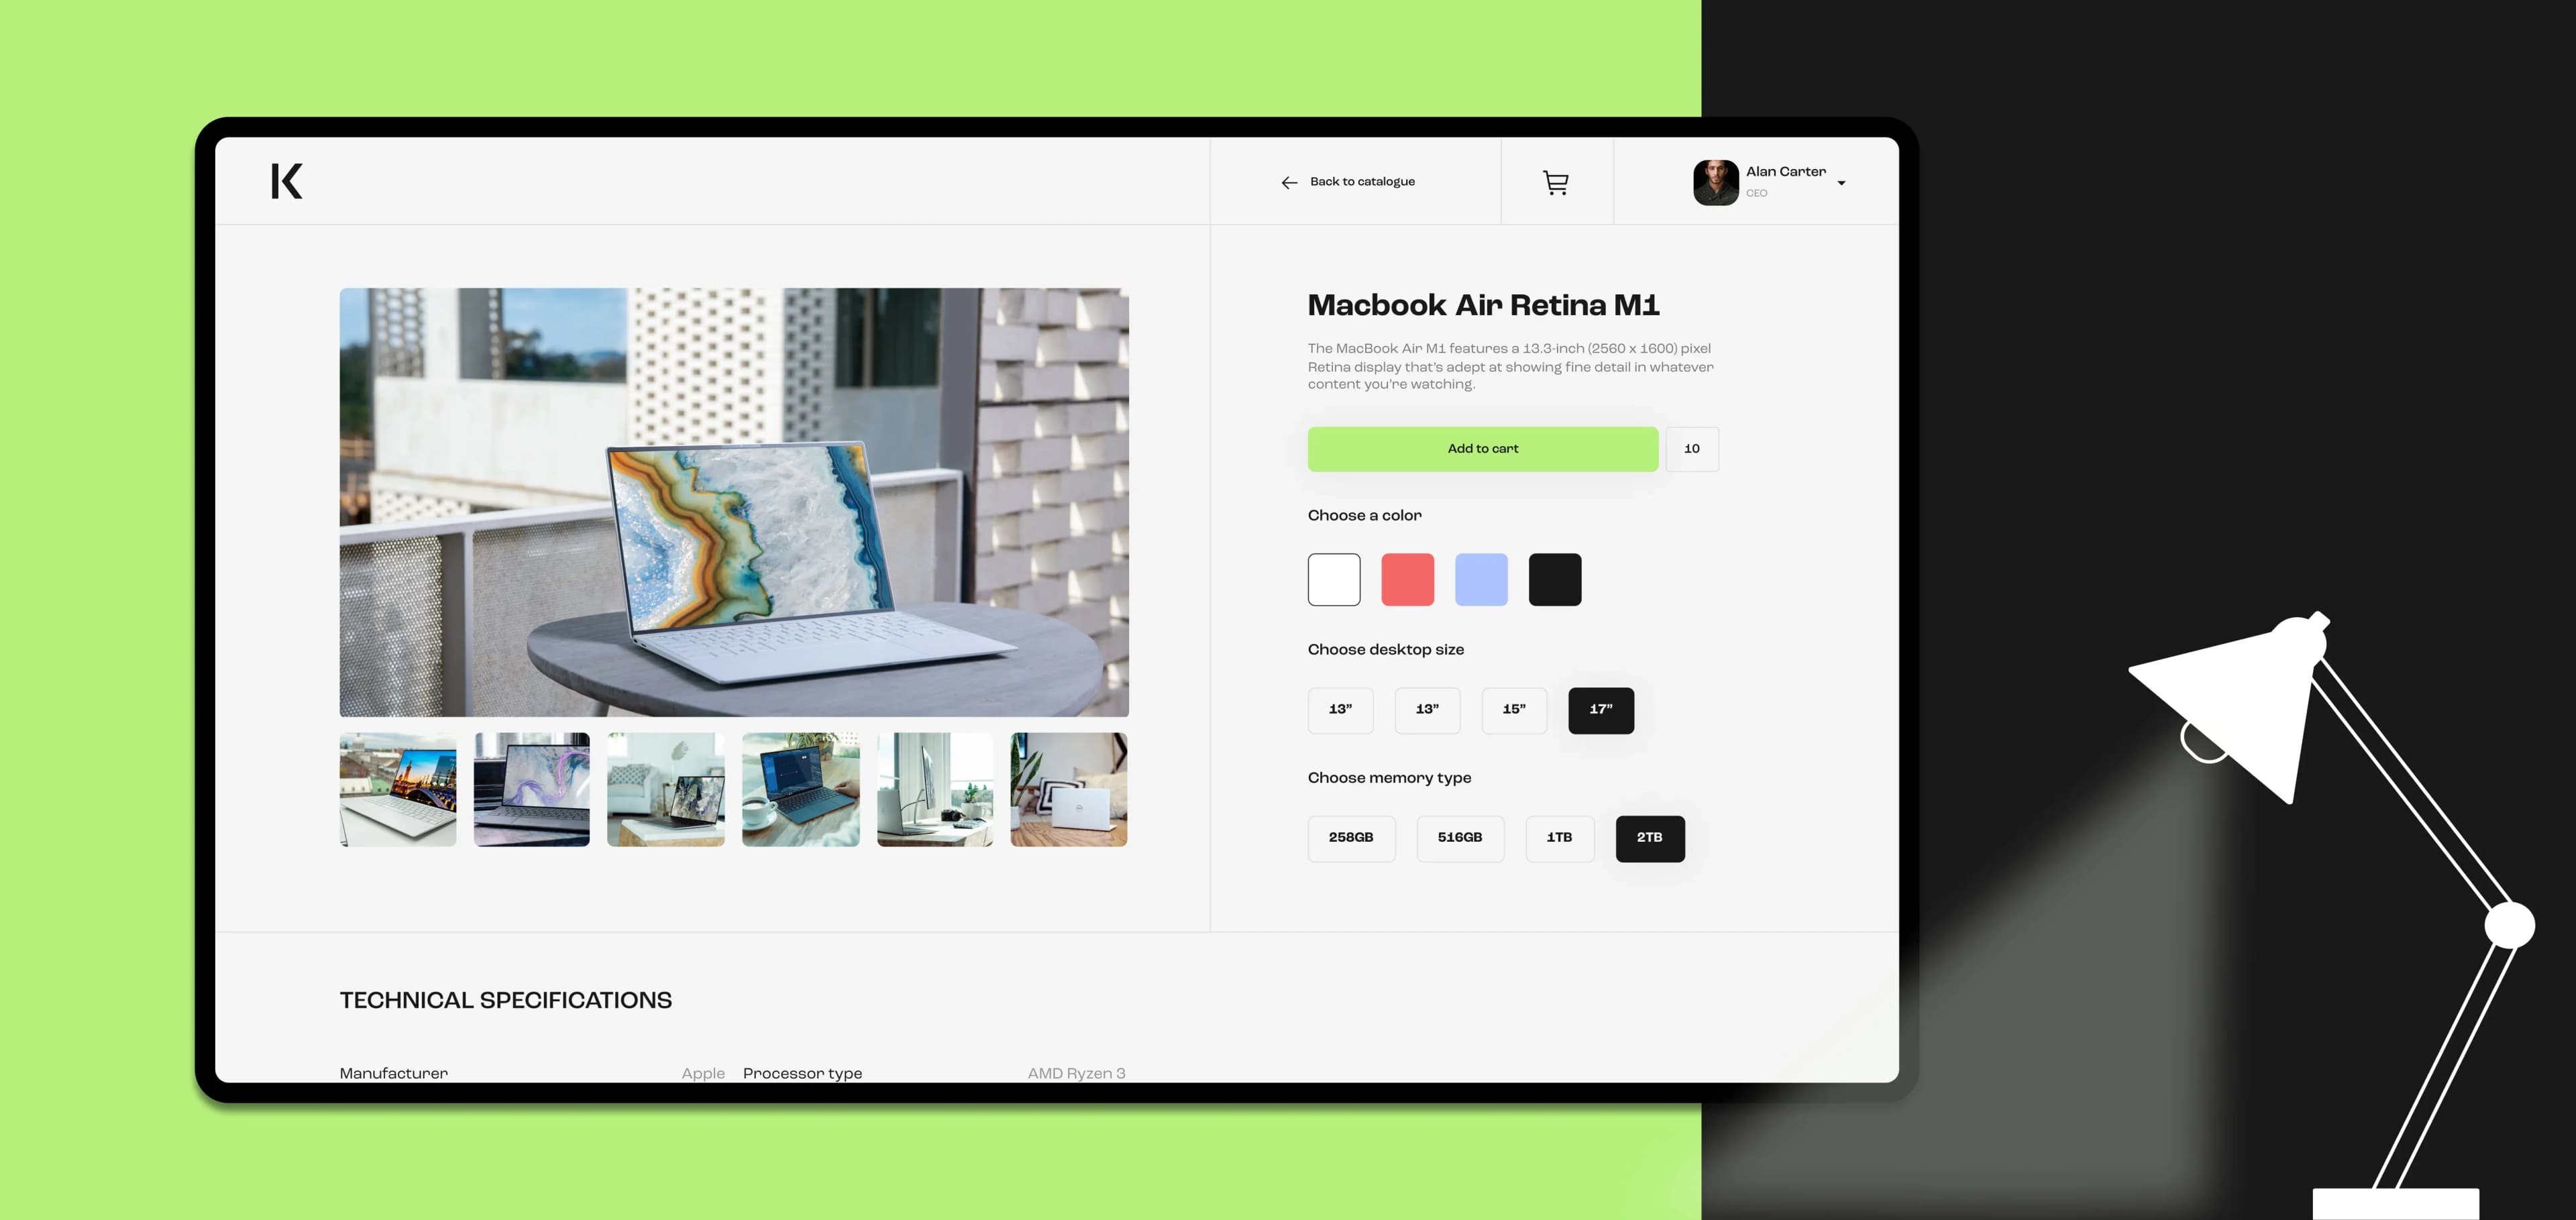View thumbnail of closed white laptop on bed
Viewport: 2576px width, 1220px height.
[x=1069, y=789]
